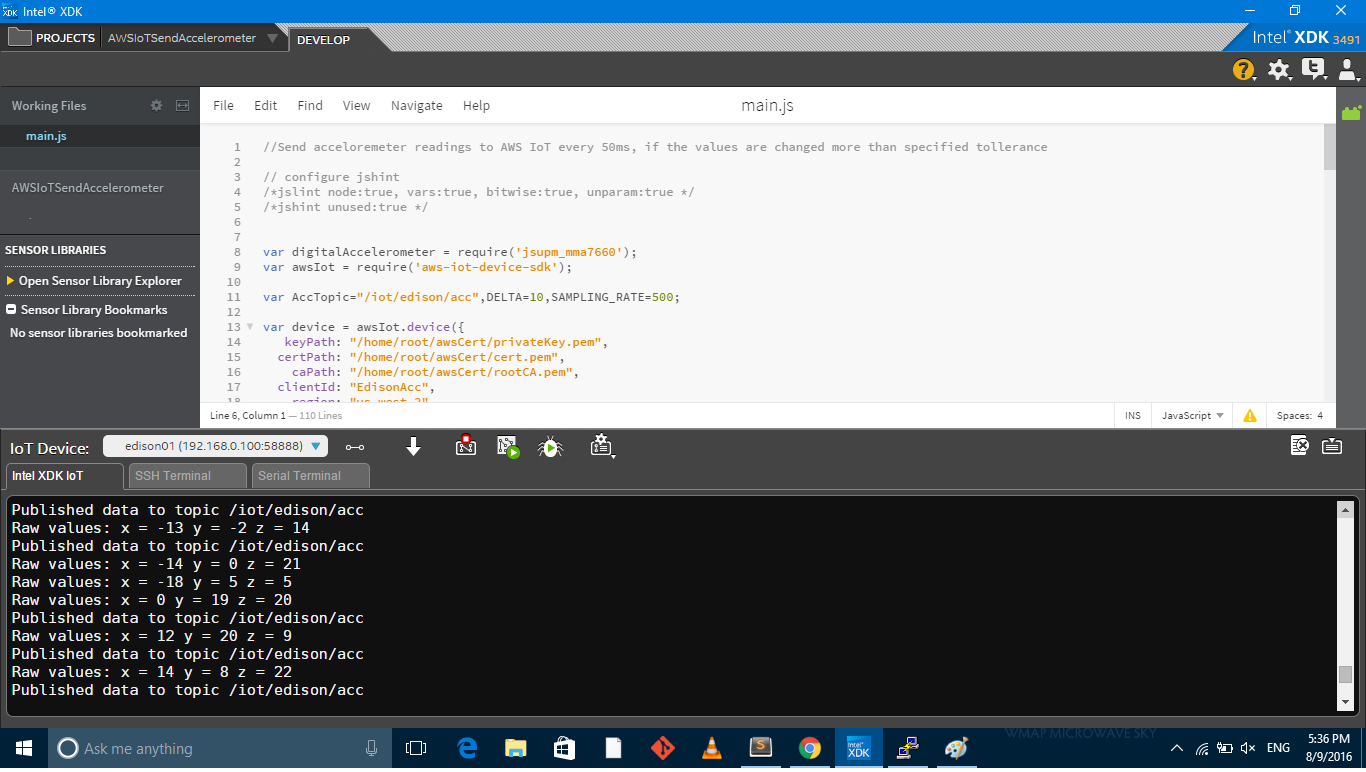Screen dimensions: 1366x772
Task: Open the gear settings menu
Action: (x=1279, y=69)
